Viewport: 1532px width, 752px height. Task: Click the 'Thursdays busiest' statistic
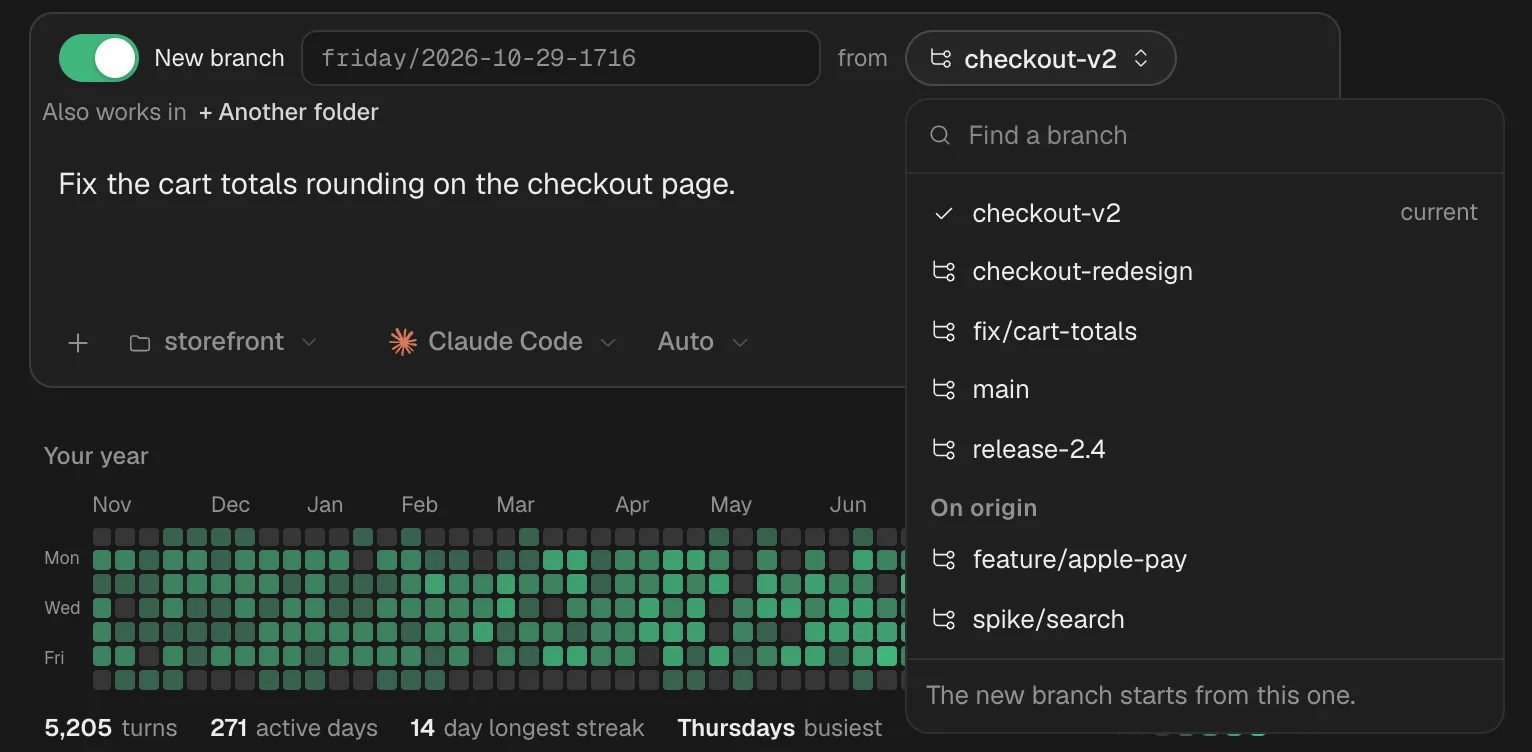[x=780, y=728]
